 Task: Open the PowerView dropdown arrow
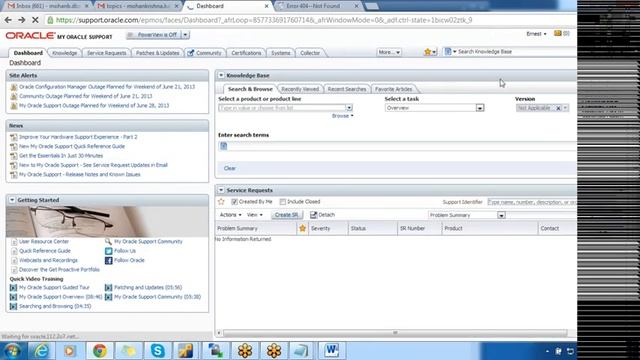185,35
